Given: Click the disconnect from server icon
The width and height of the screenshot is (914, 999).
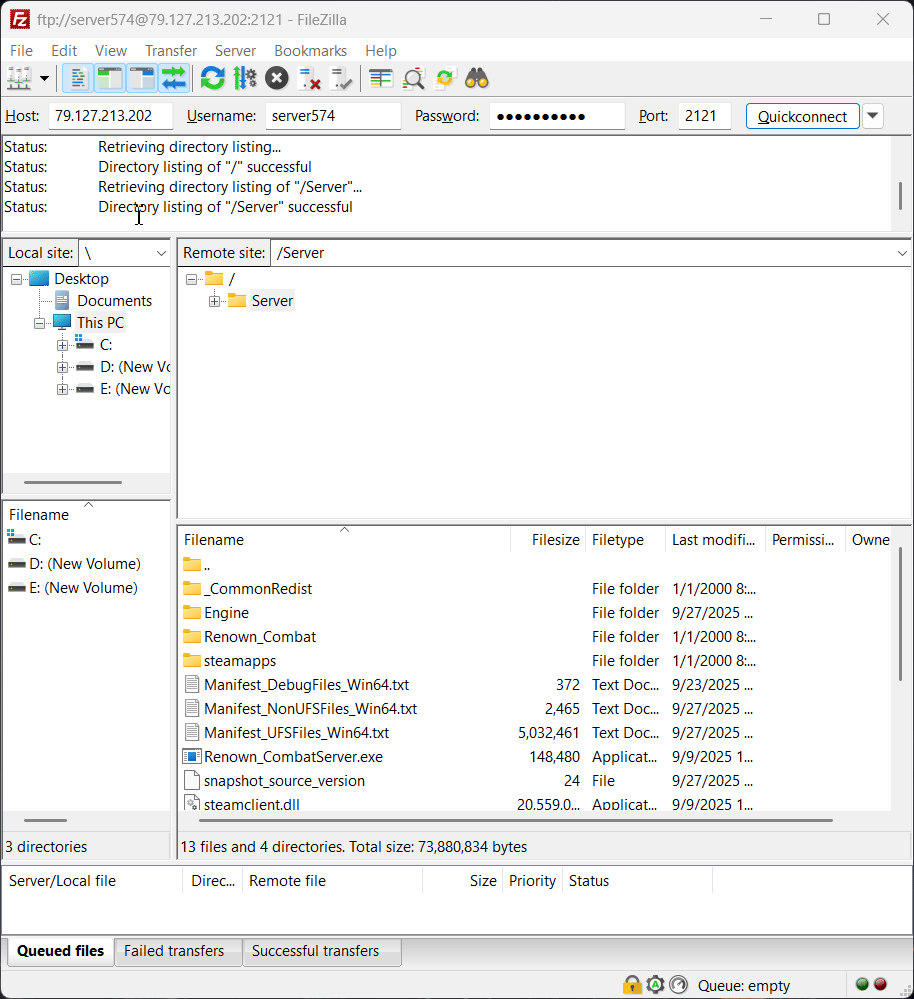Looking at the screenshot, I should (310, 78).
